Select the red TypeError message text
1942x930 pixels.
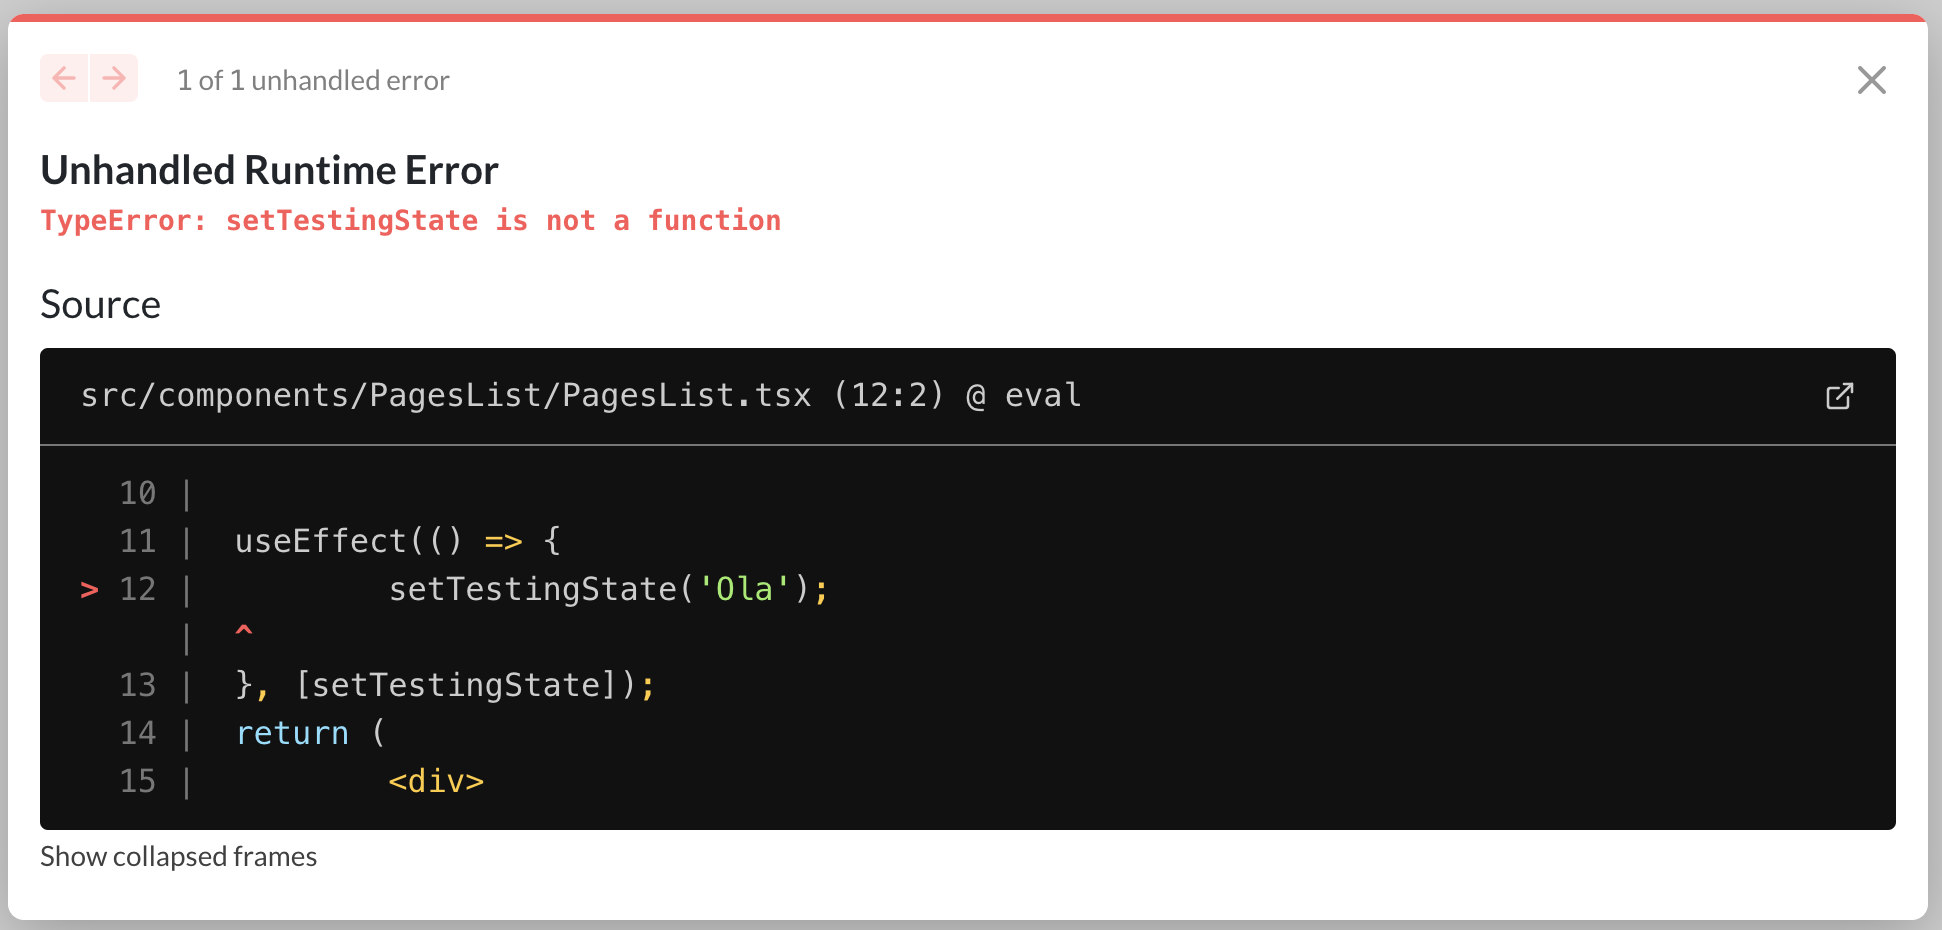click(x=410, y=220)
